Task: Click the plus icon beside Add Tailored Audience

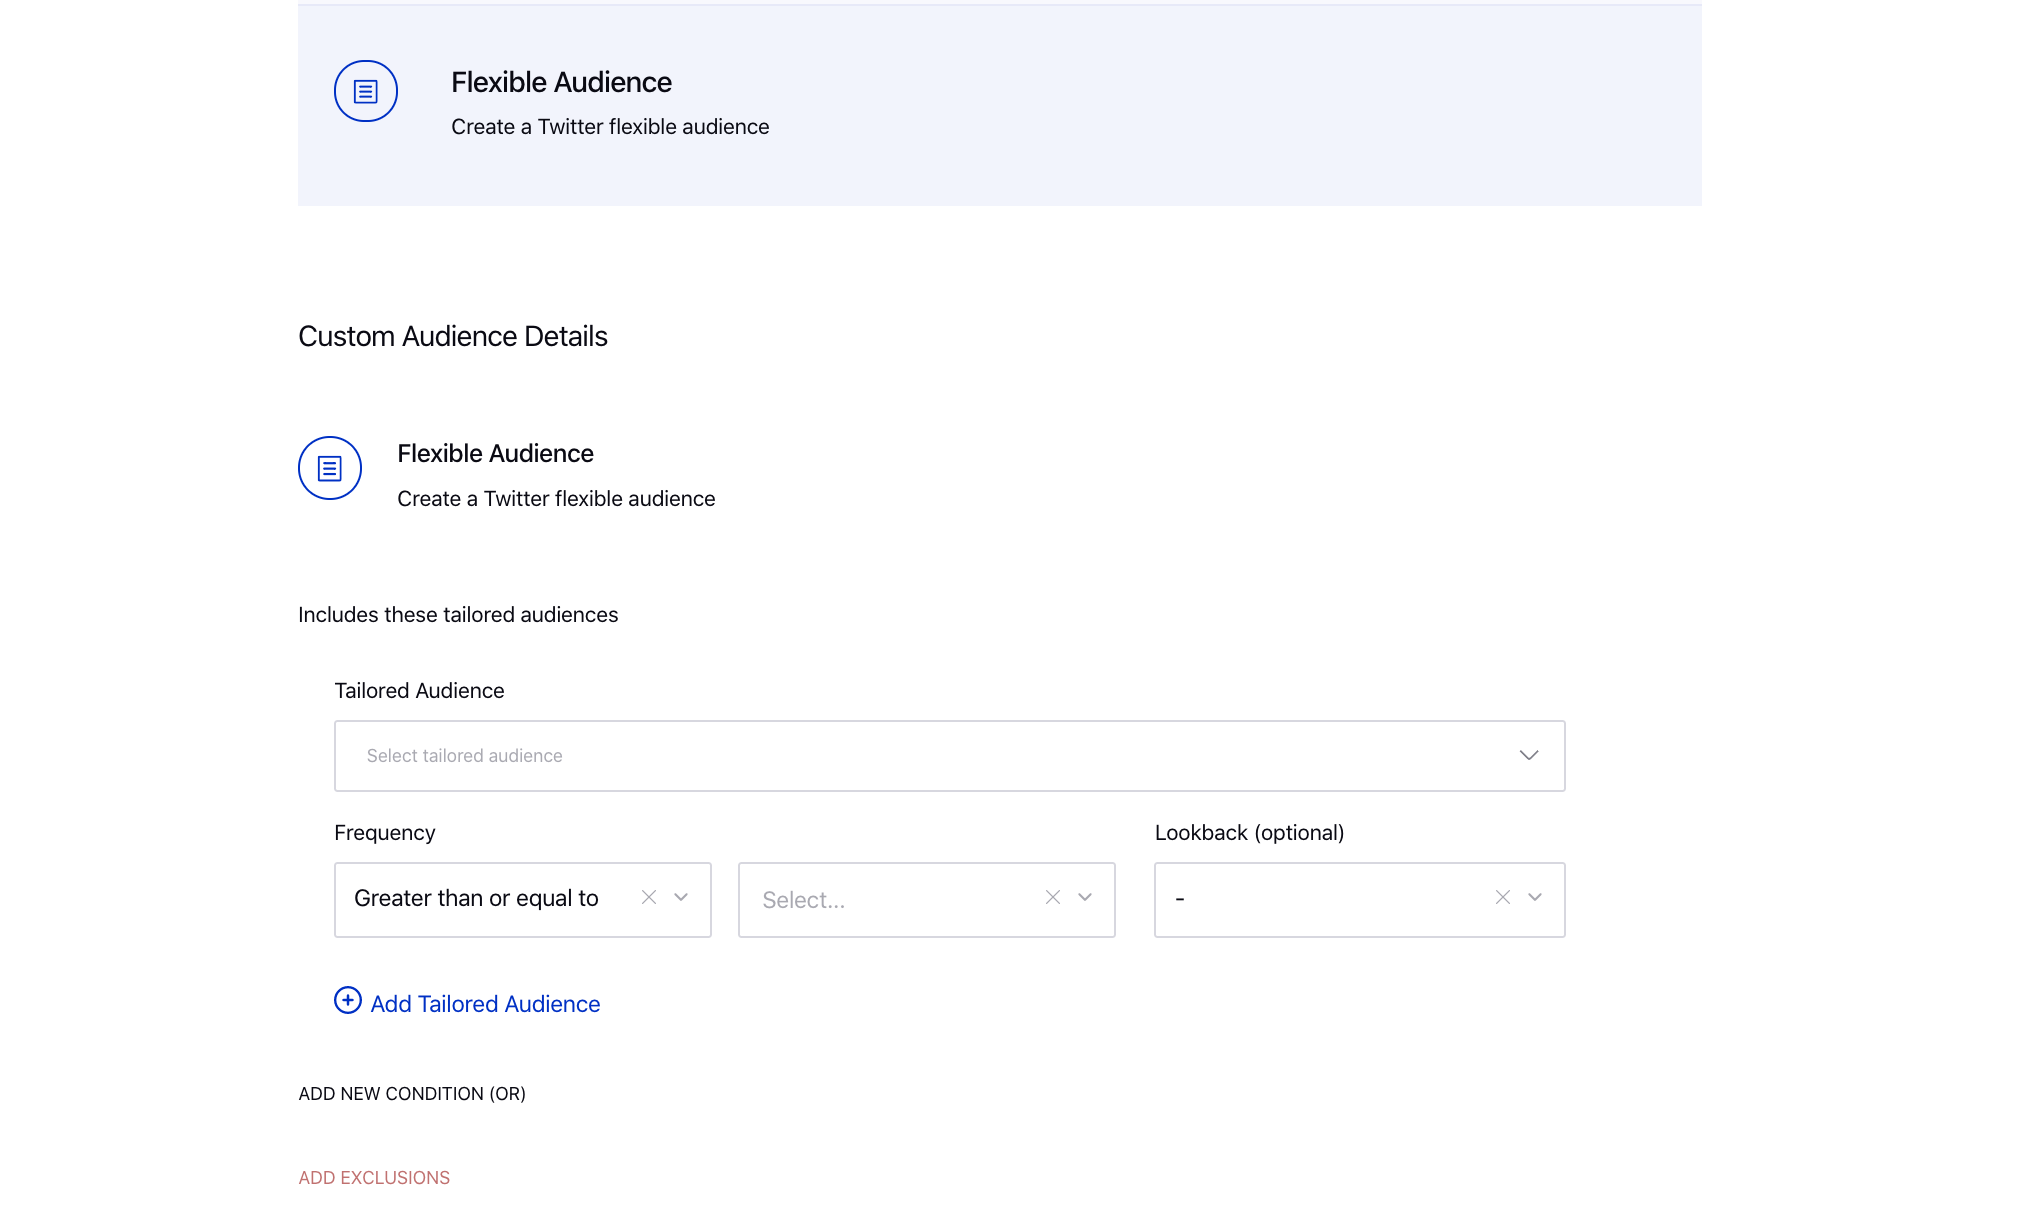Action: click(x=347, y=1001)
